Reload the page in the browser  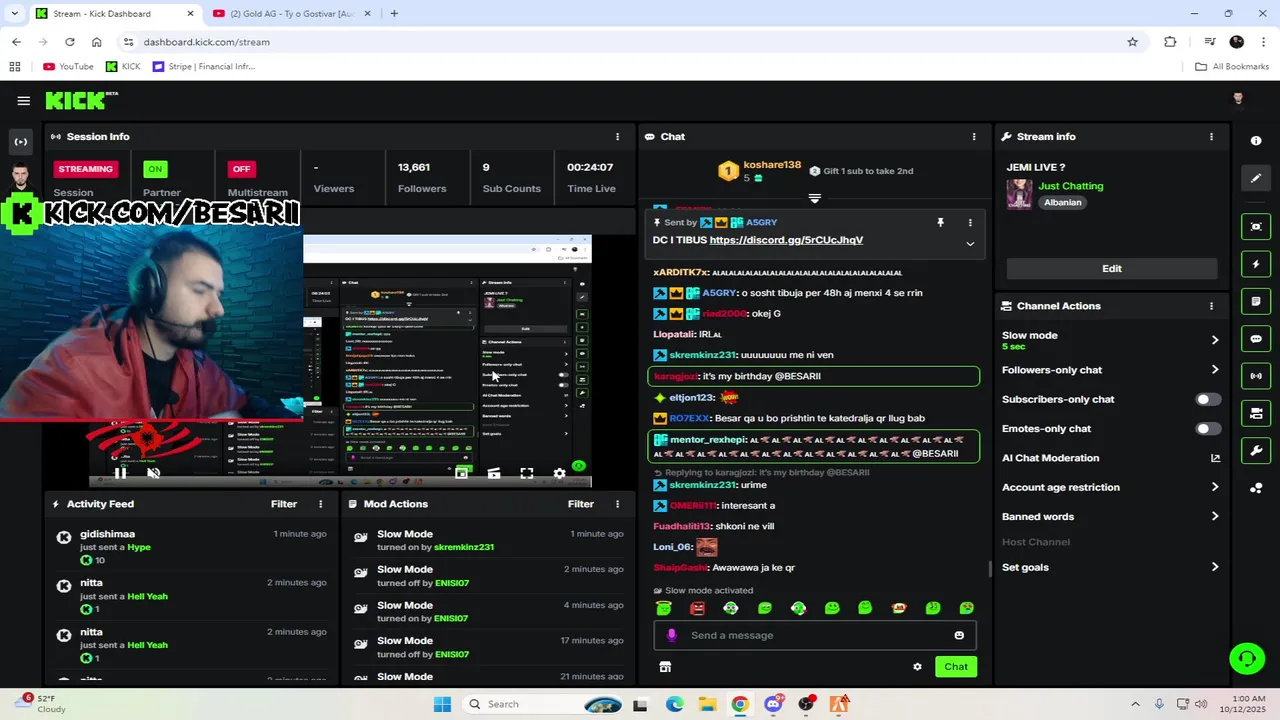(69, 42)
